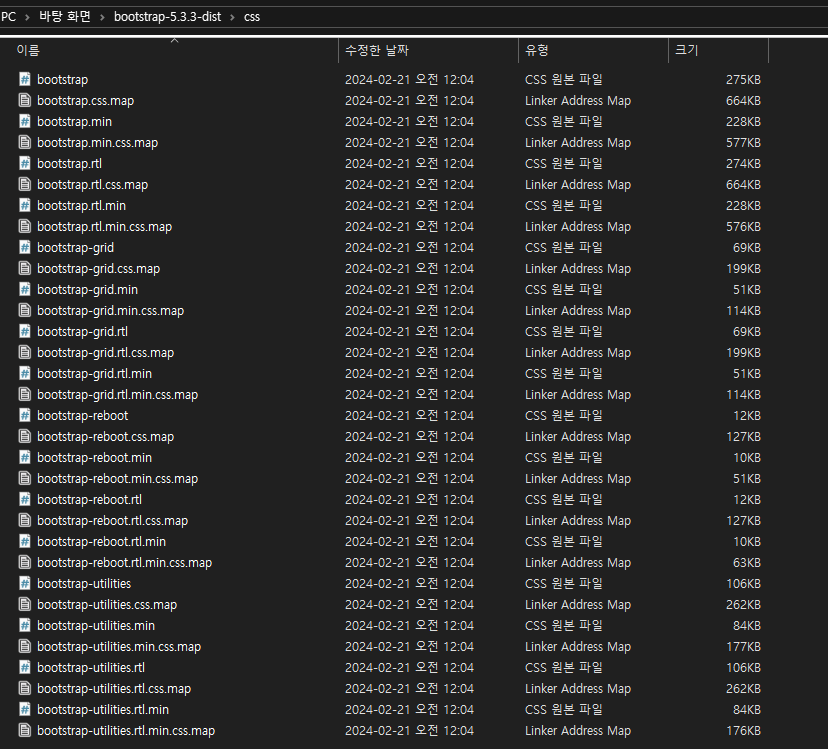Click the type cell of bootstrap-utilities.rtl.min
This screenshot has height=749, width=828.
(x=563, y=709)
